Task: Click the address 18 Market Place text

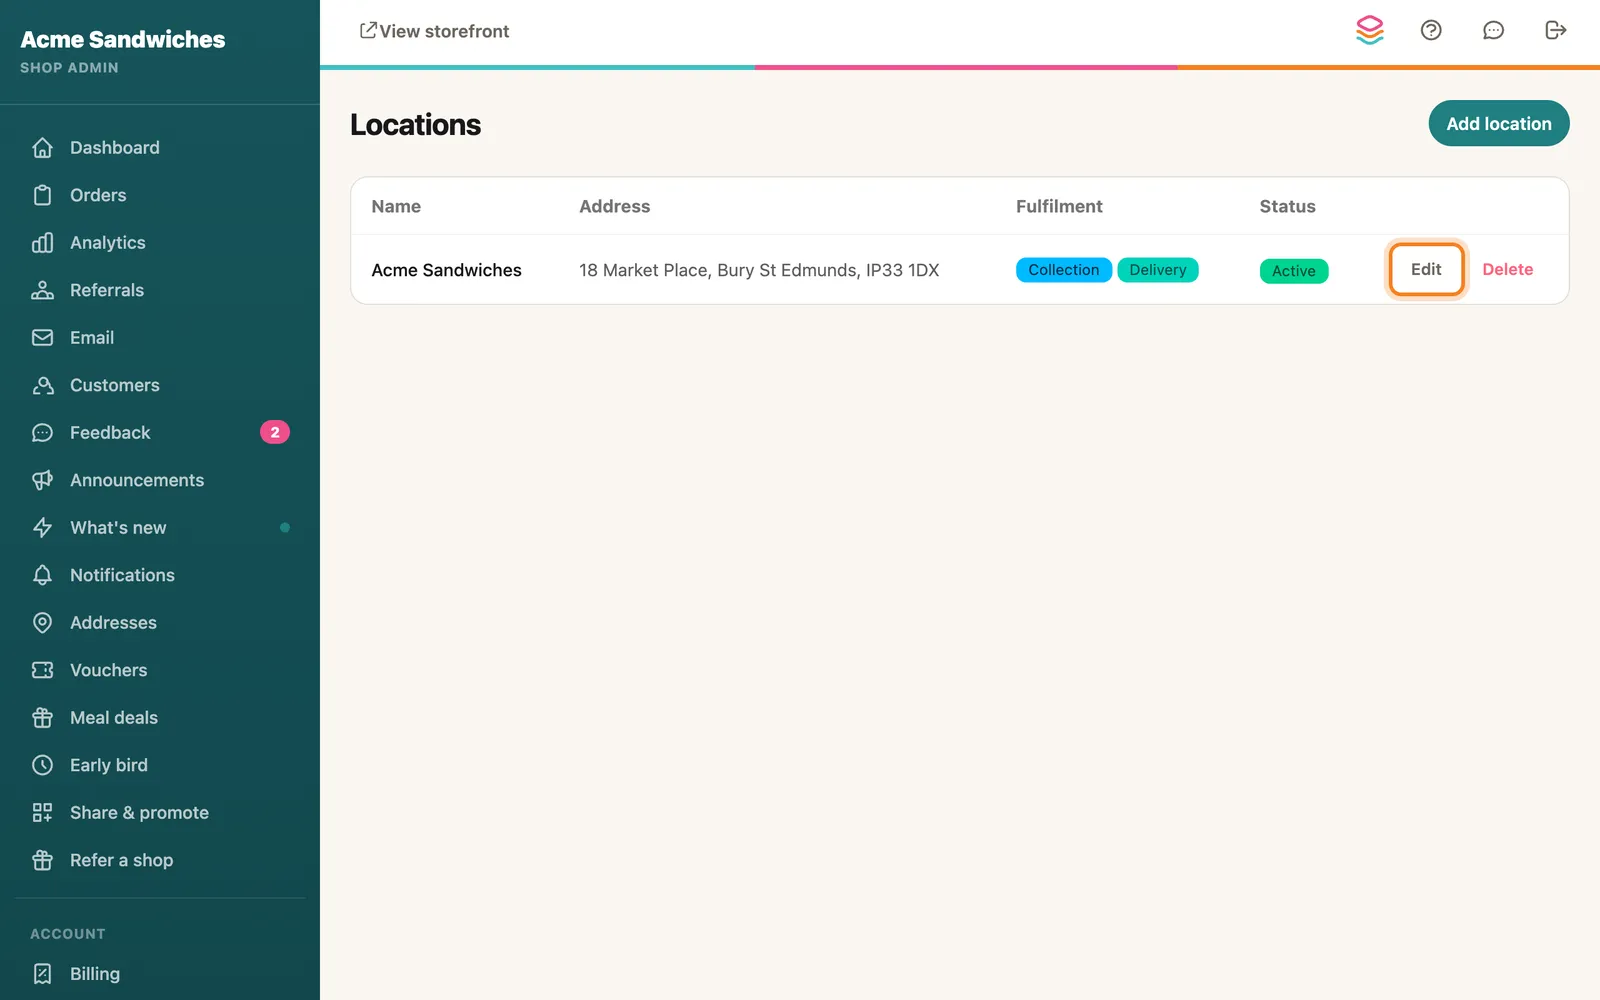Action: click(x=759, y=270)
